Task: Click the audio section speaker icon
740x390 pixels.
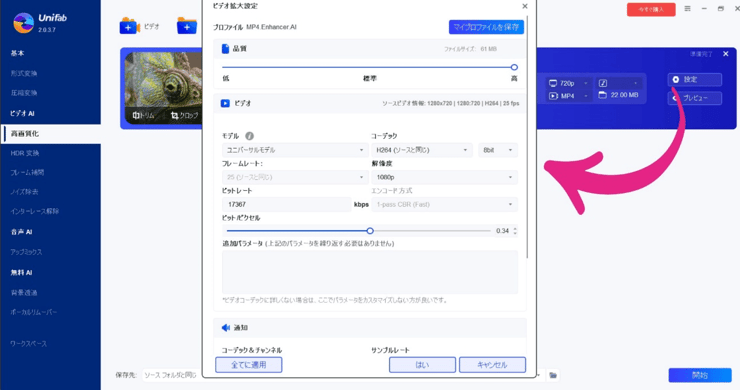Action: [226, 328]
